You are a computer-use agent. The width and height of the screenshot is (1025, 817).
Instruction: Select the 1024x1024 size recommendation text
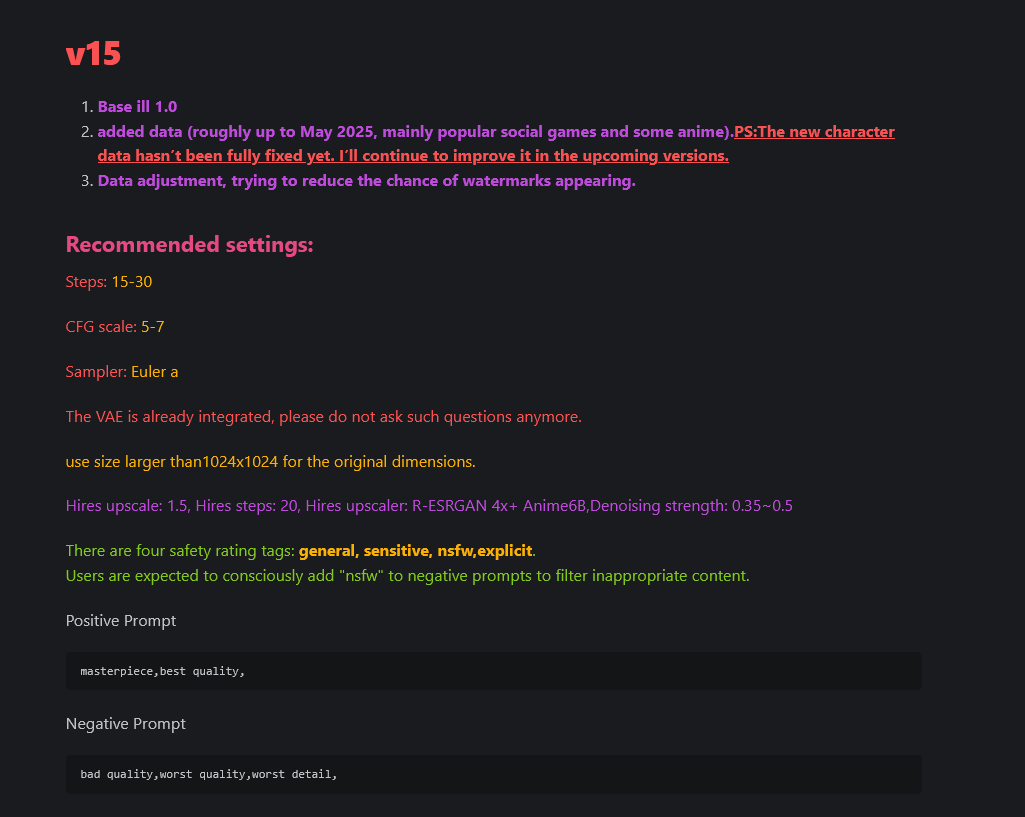(271, 461)
